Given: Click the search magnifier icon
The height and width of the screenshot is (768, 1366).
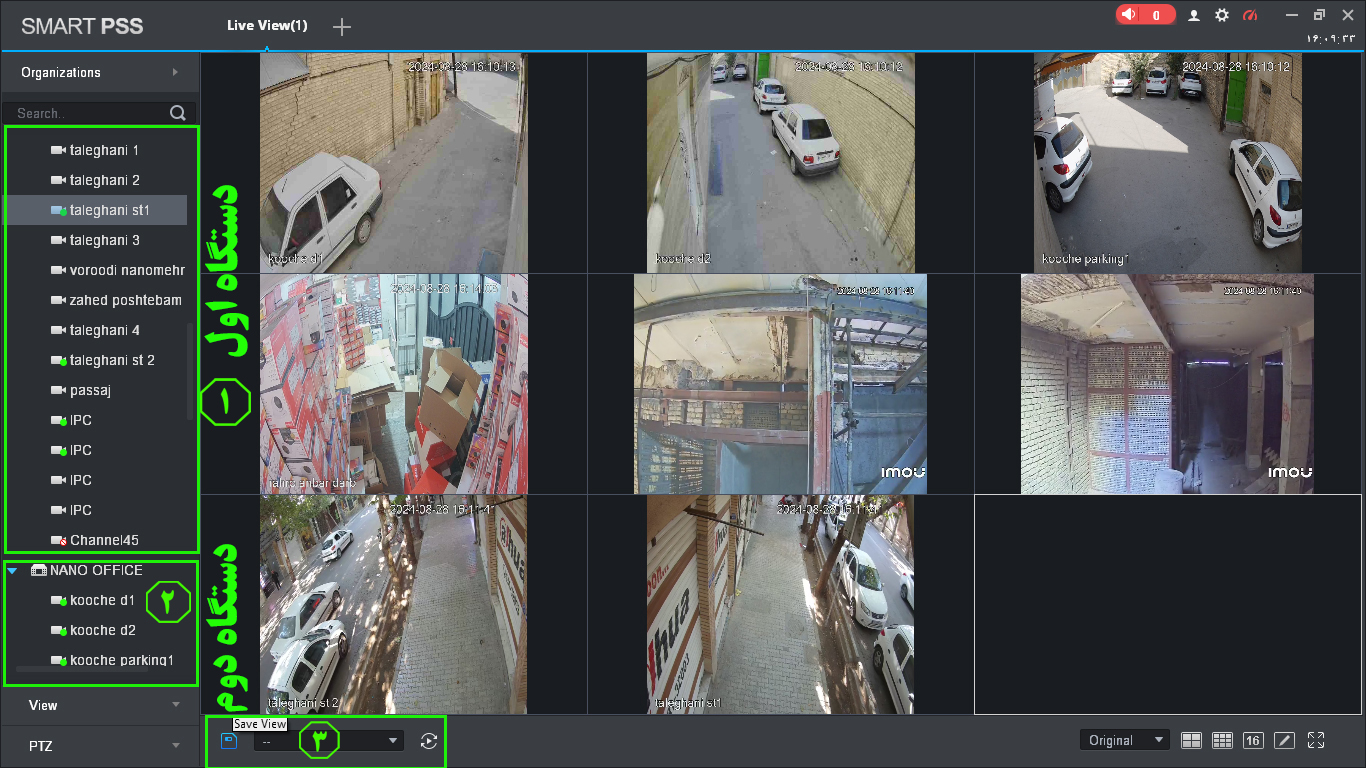Looking at the screenshot, I should pyautogui.click(x=178, y=113).
